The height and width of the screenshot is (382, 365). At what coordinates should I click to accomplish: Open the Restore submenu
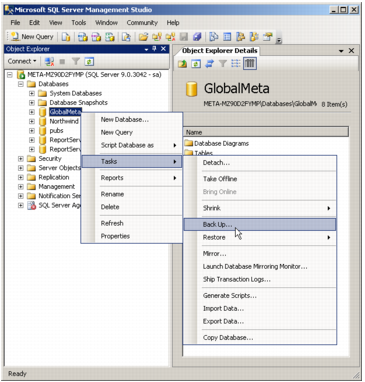(x=260, y=237)
